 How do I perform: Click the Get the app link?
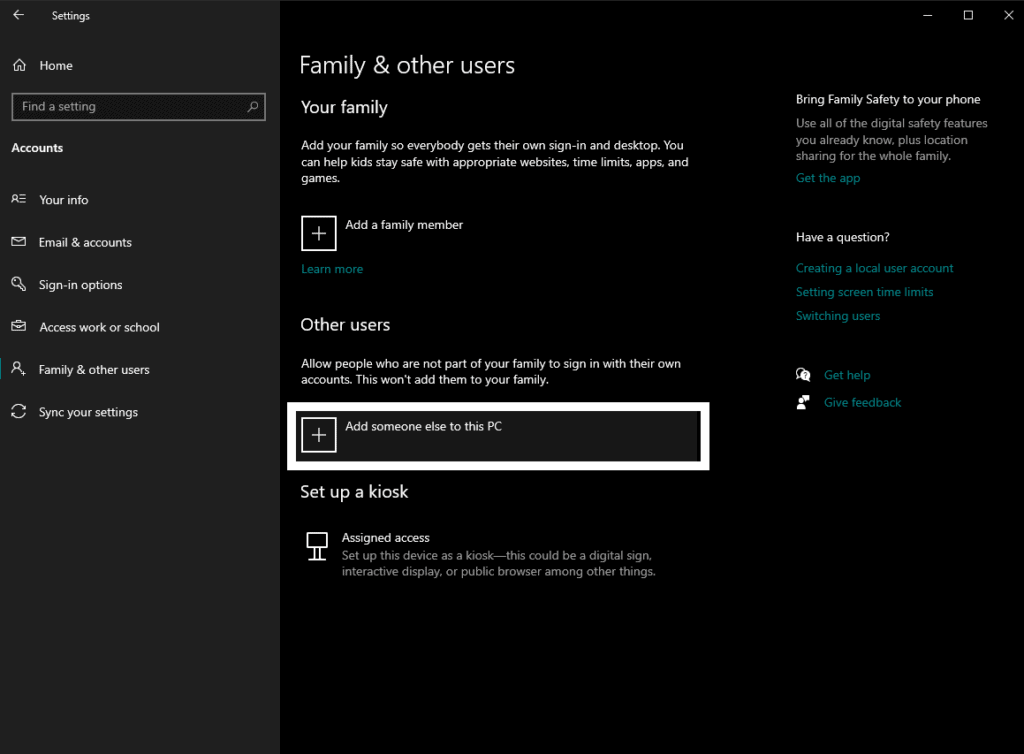tap(828, 177)
